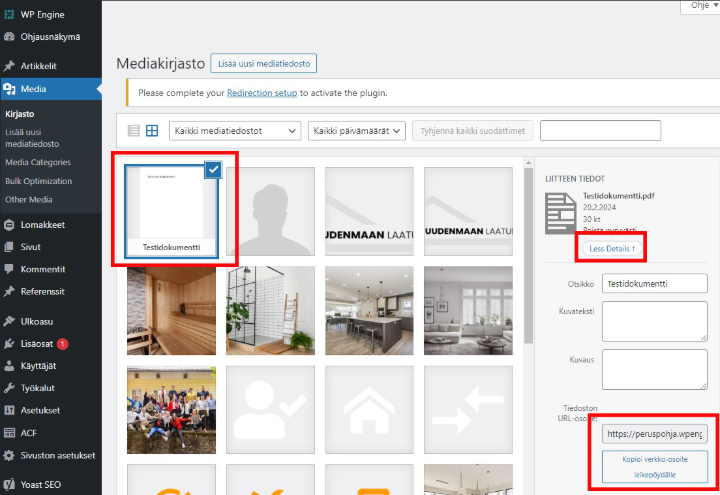Click the Työkalut tools icon

(x=10, y=387)
